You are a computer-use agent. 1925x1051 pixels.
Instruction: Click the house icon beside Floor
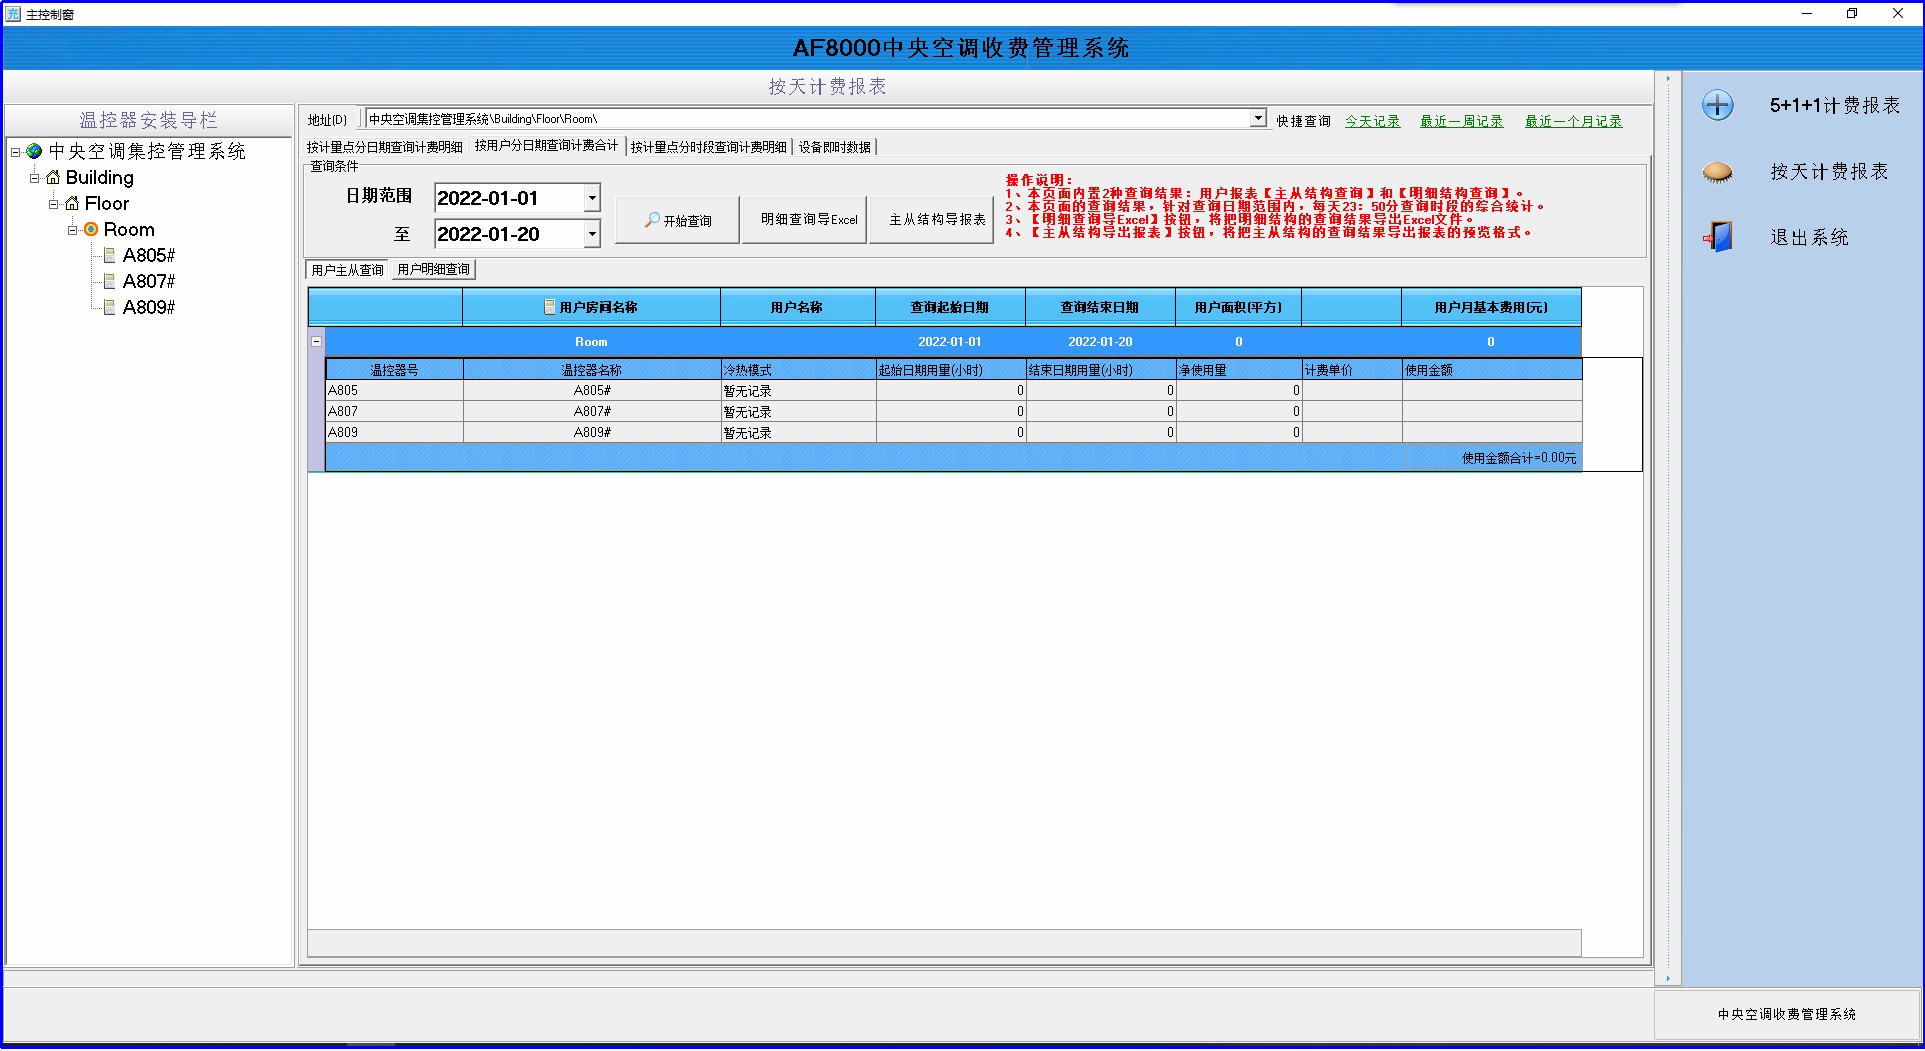point(72,203)
